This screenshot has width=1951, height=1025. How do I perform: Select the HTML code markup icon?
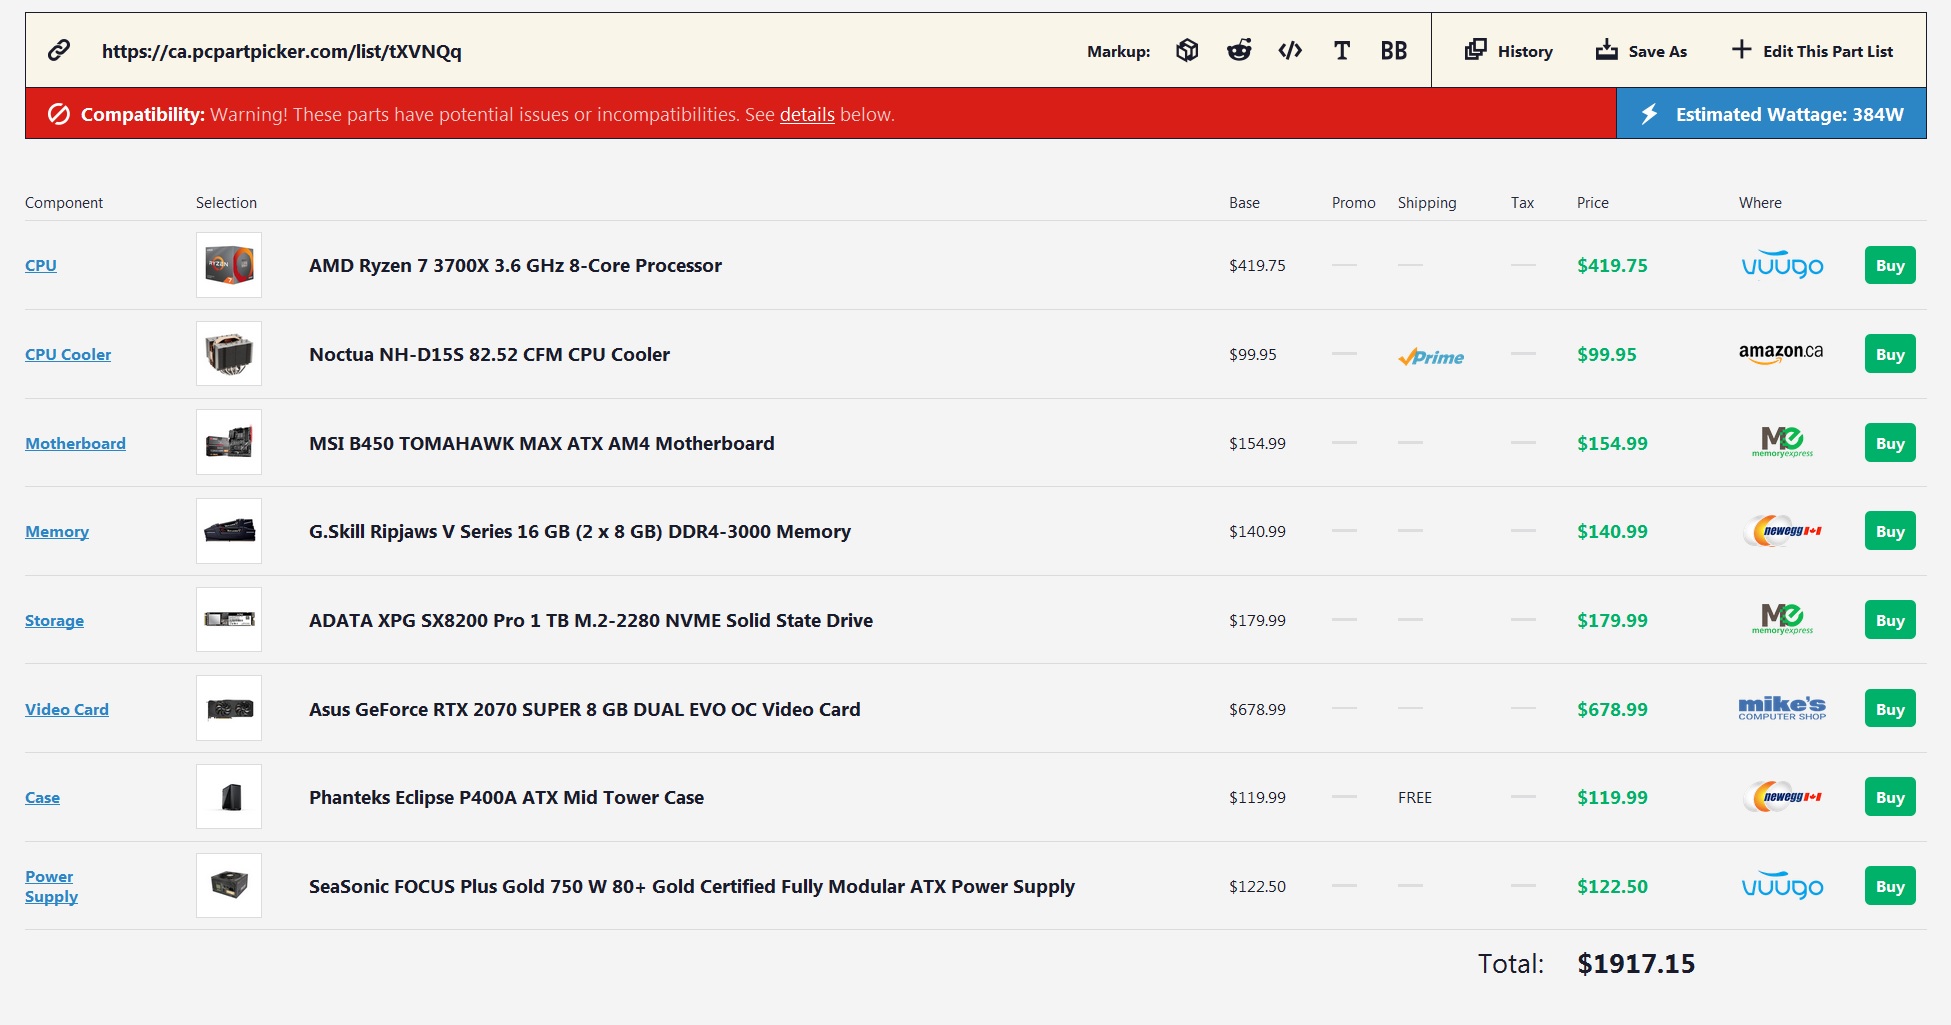pos(1290,50)
